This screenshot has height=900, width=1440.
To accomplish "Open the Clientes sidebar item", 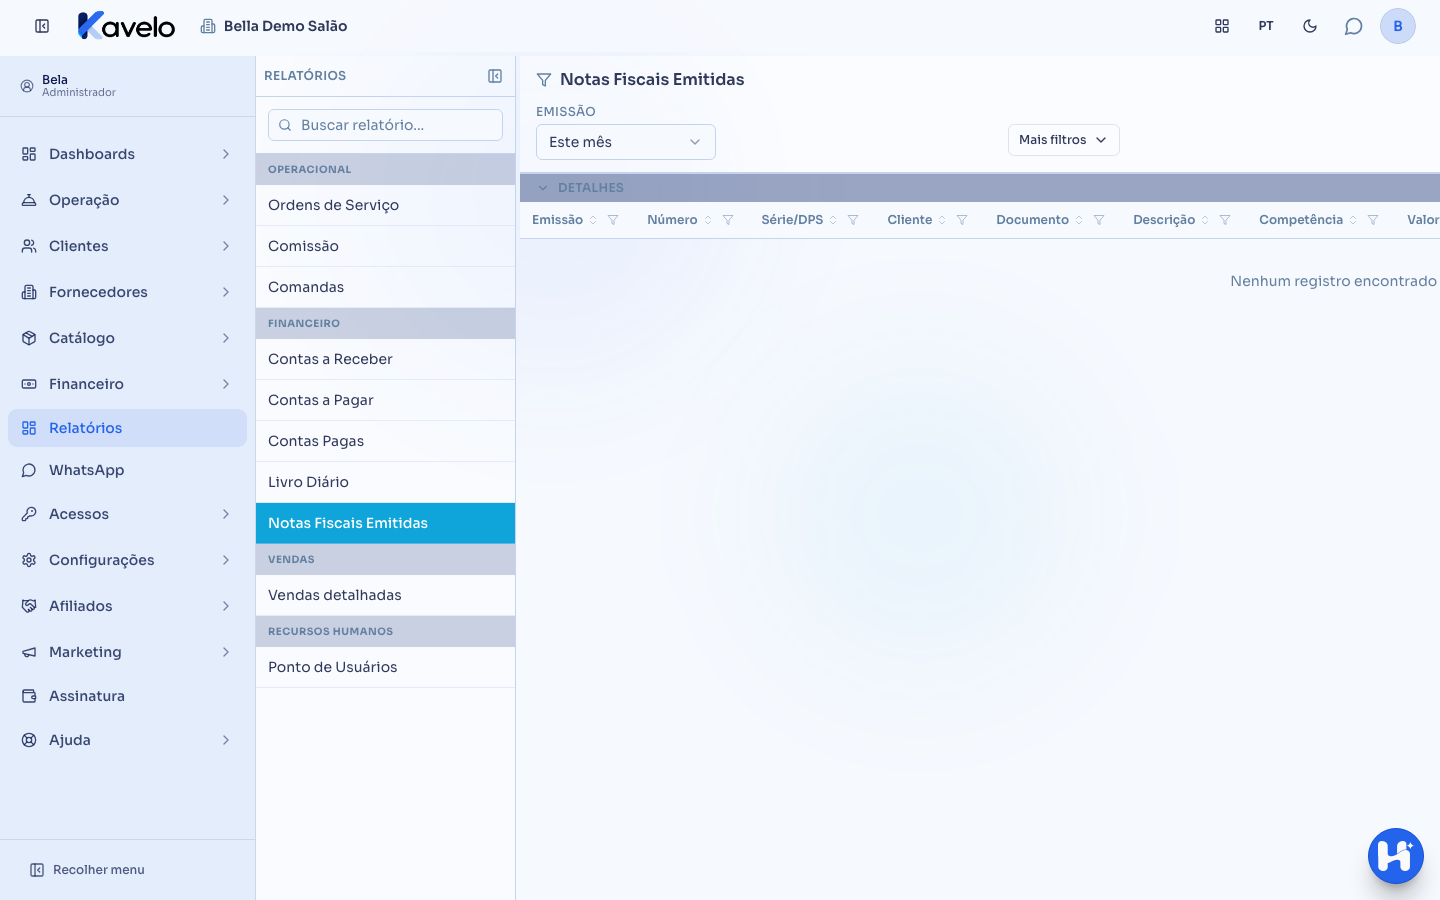I will 127,246.
